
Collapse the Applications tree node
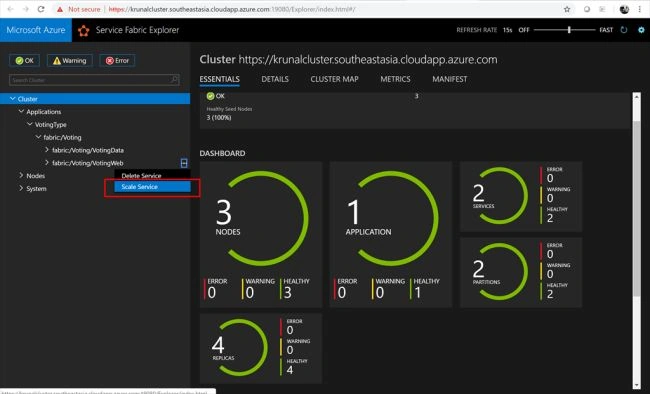(21, 112)
